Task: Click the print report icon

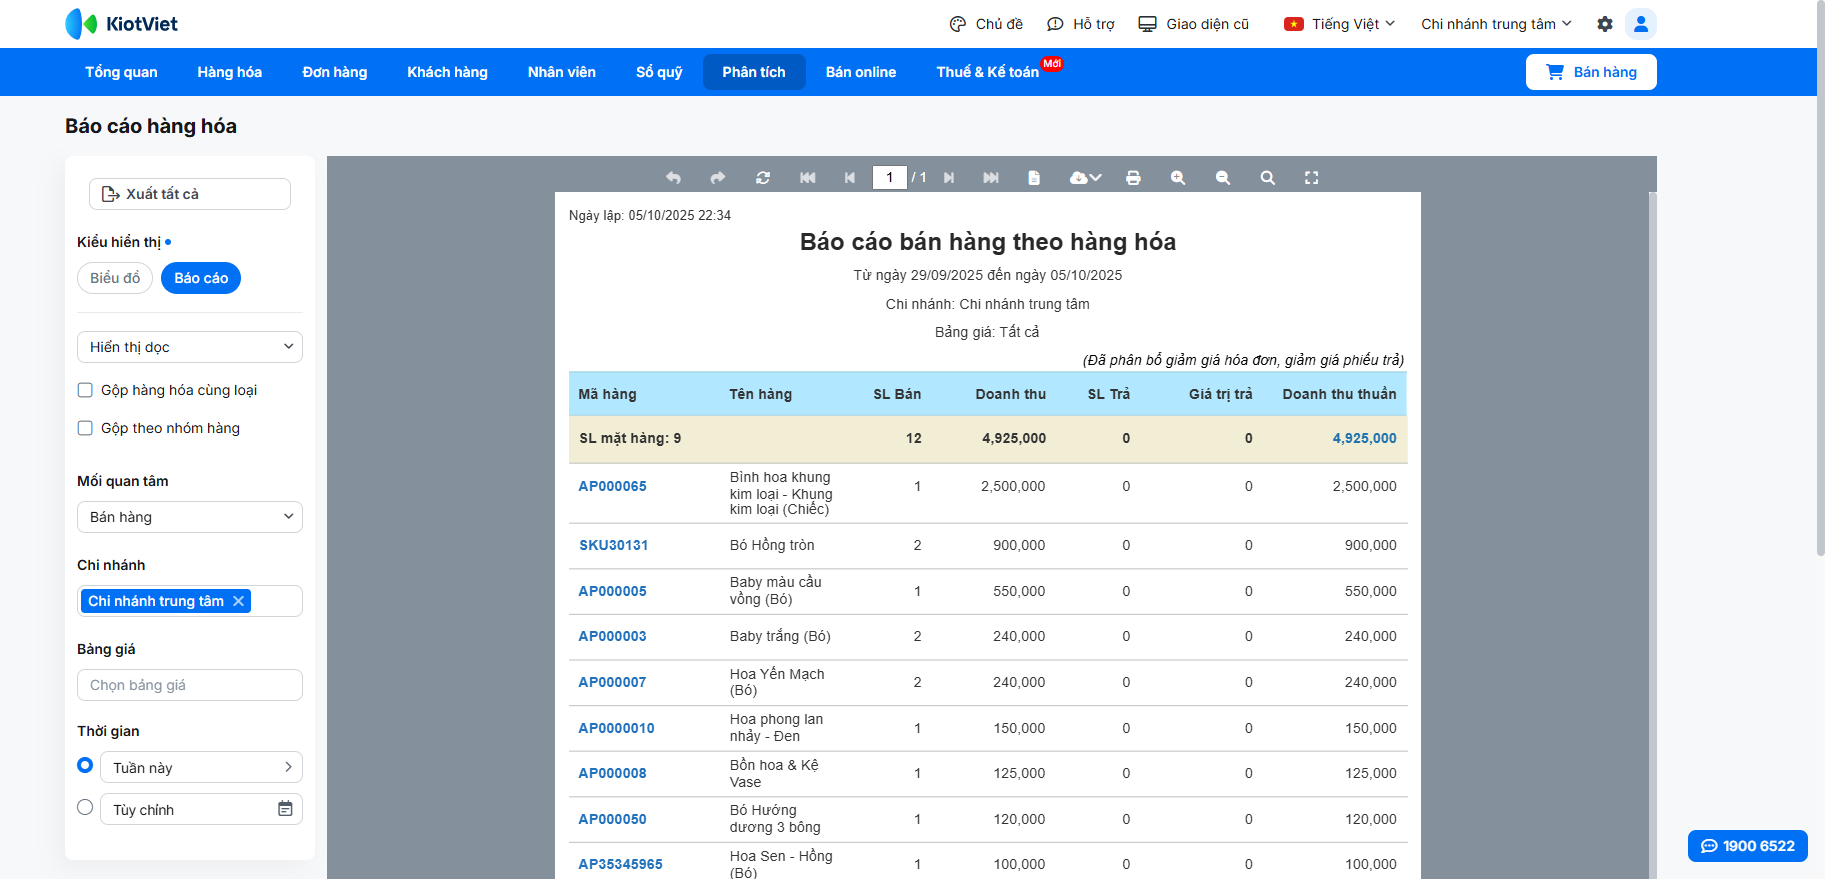Action: coord(1133,178)
